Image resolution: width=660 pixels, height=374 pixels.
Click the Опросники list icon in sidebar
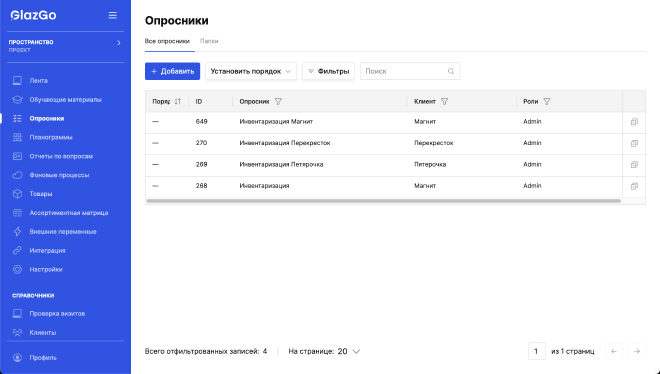point(17,119)
